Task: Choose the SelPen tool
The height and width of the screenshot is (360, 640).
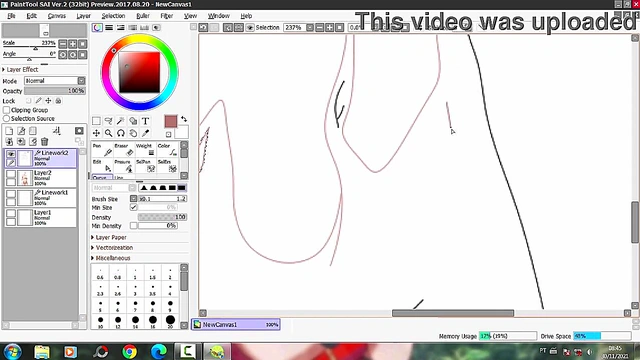Action: point(145,166)
